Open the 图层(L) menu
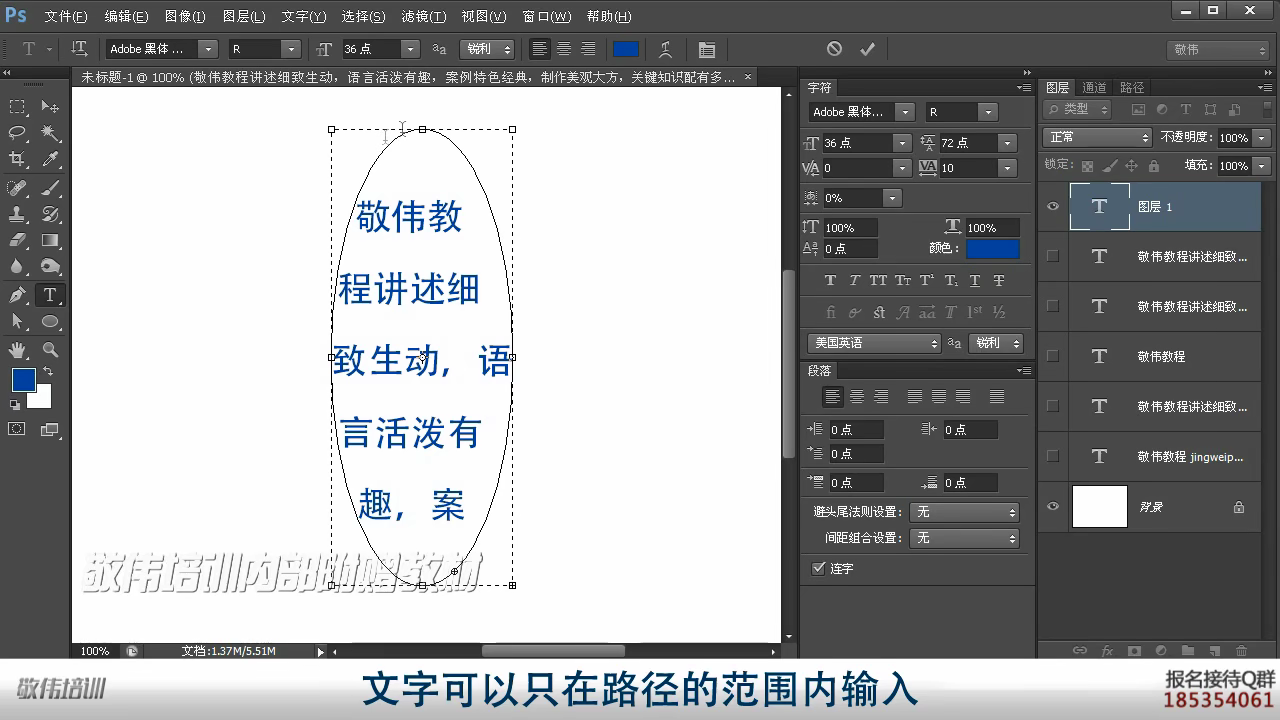This screenshot has height=720, width=1280. (x=244, y=16)
